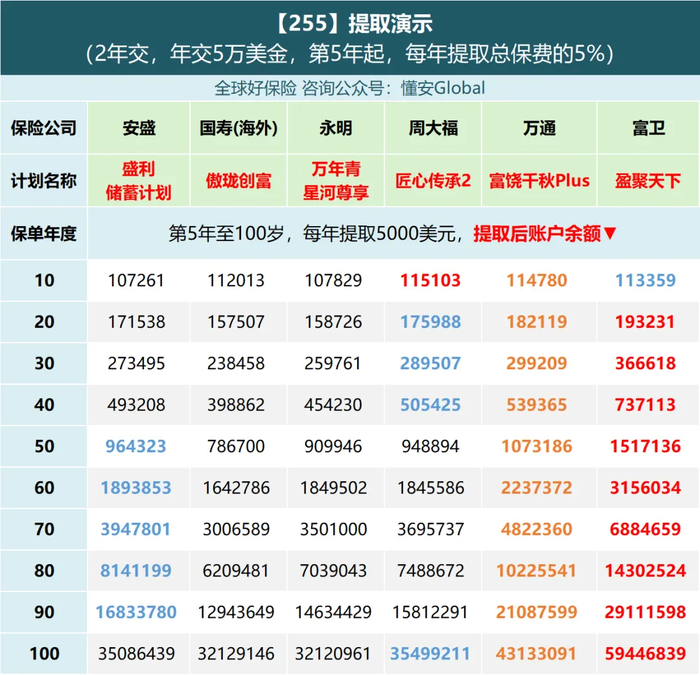Select the 万通 company header

click(x=539, y=128)
